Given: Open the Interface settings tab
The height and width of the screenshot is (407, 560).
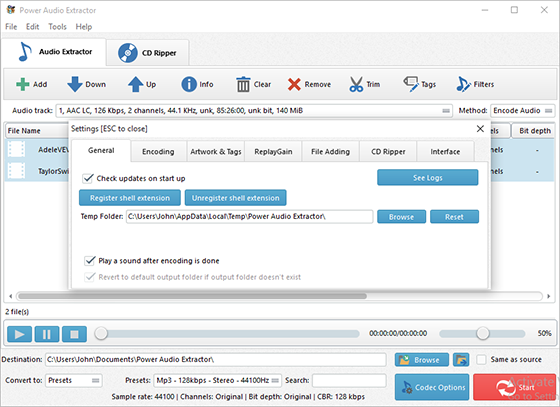Looking at the screenshot, I should [445, 152].
